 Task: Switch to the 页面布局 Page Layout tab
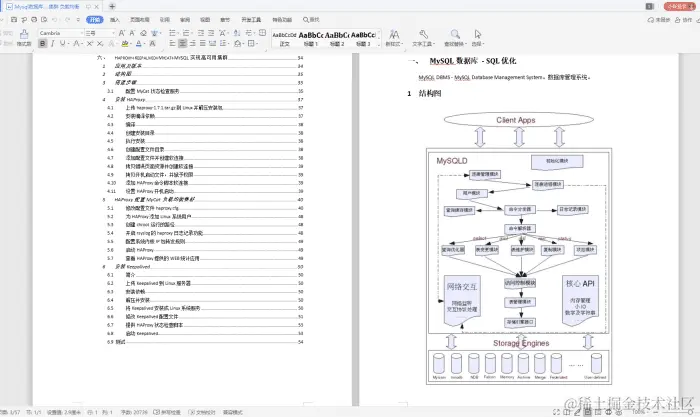pos(139,20)
